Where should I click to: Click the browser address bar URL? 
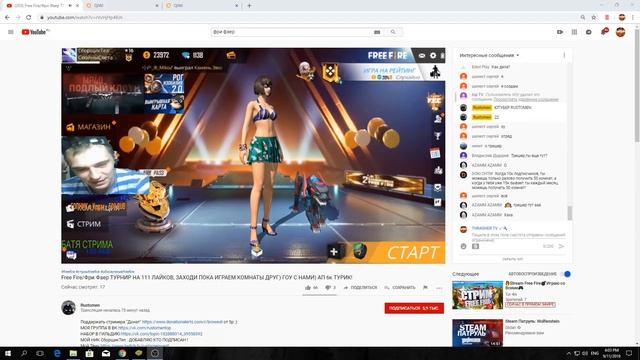[84, 18]
